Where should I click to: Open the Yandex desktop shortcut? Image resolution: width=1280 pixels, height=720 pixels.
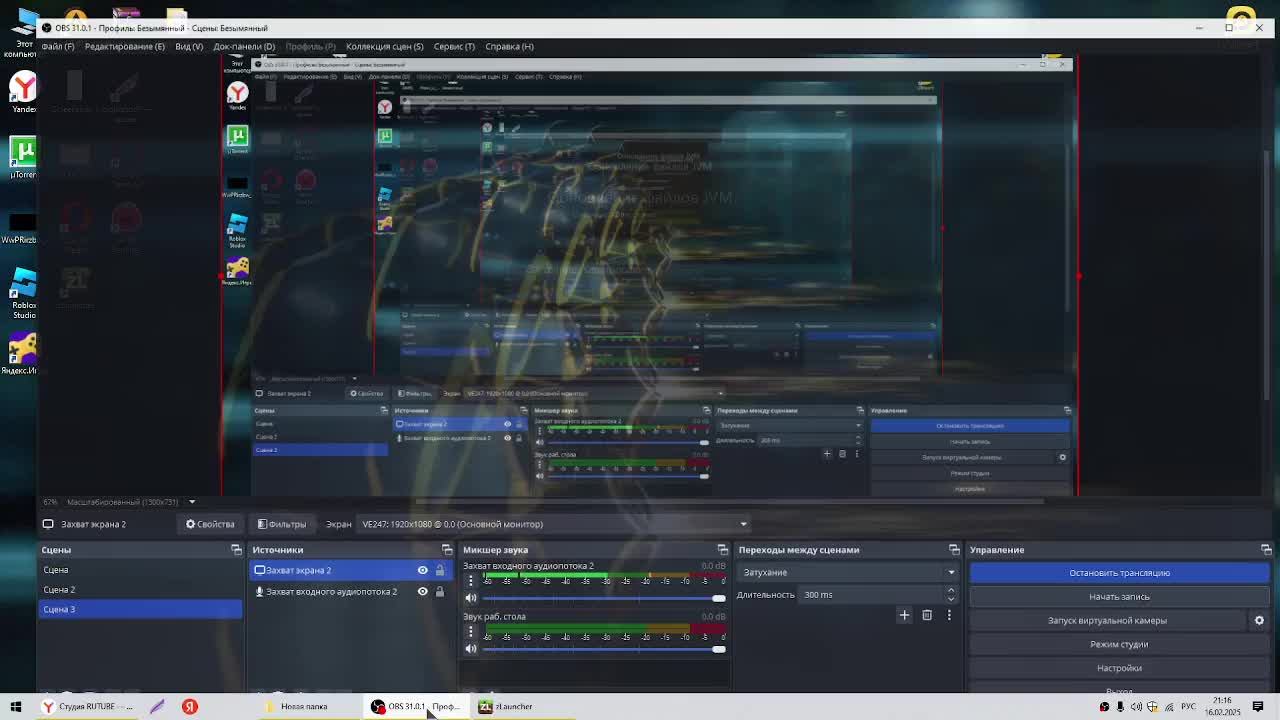click(x=22, y=92)
